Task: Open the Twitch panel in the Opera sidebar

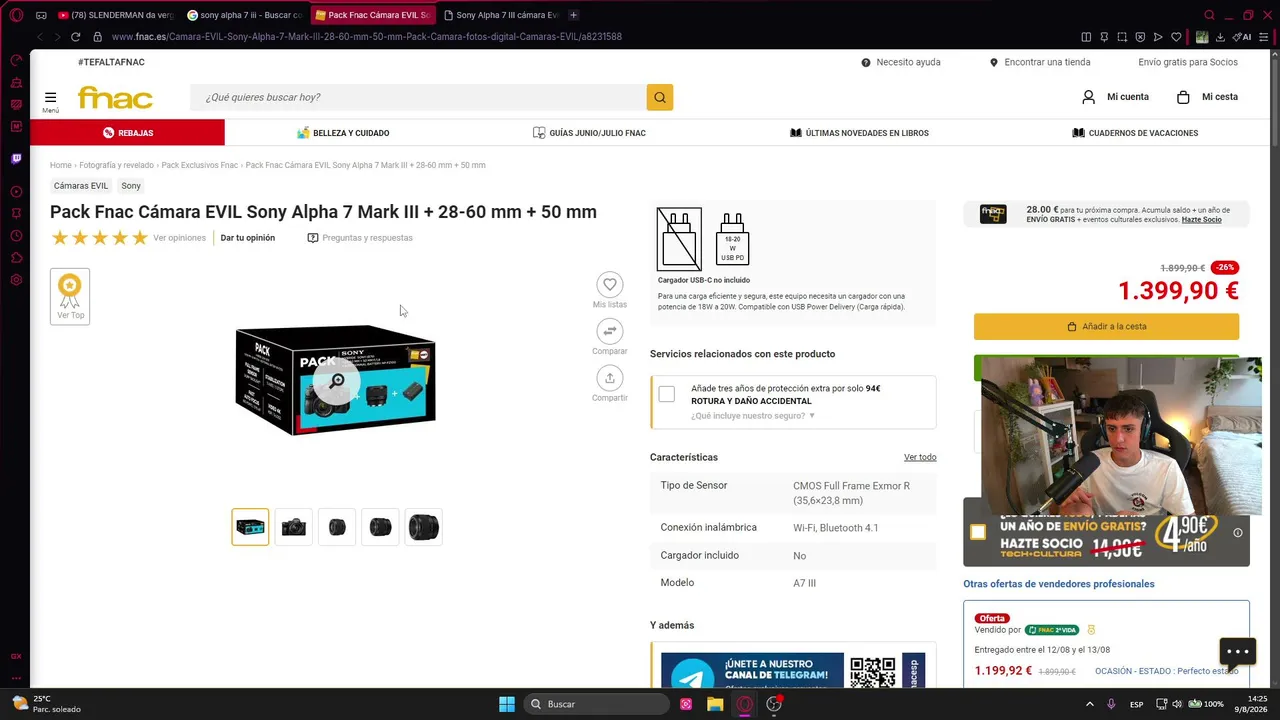Action: [16, 158]
